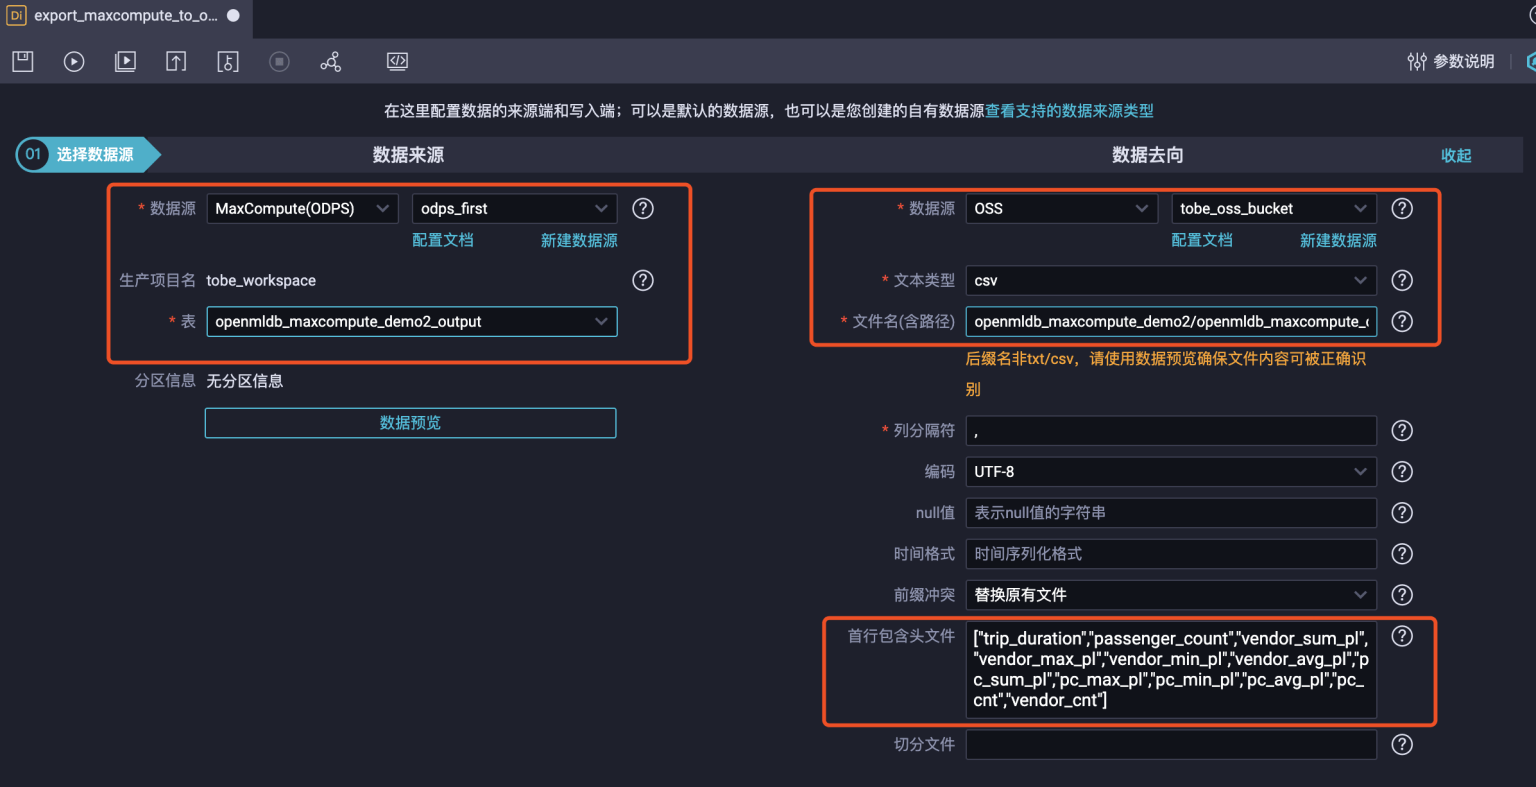Click 新建数据源 link under data source
This screenshot has width=1536, height=787.
pyautogui.click(x=579, y=240)
